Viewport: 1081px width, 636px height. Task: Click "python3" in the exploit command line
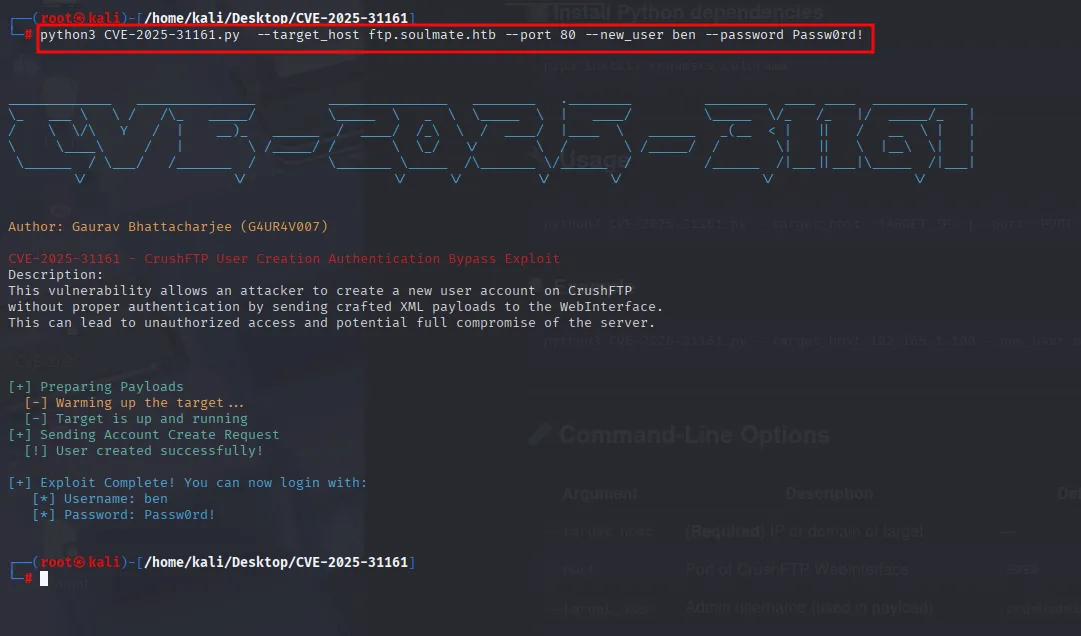68,34
